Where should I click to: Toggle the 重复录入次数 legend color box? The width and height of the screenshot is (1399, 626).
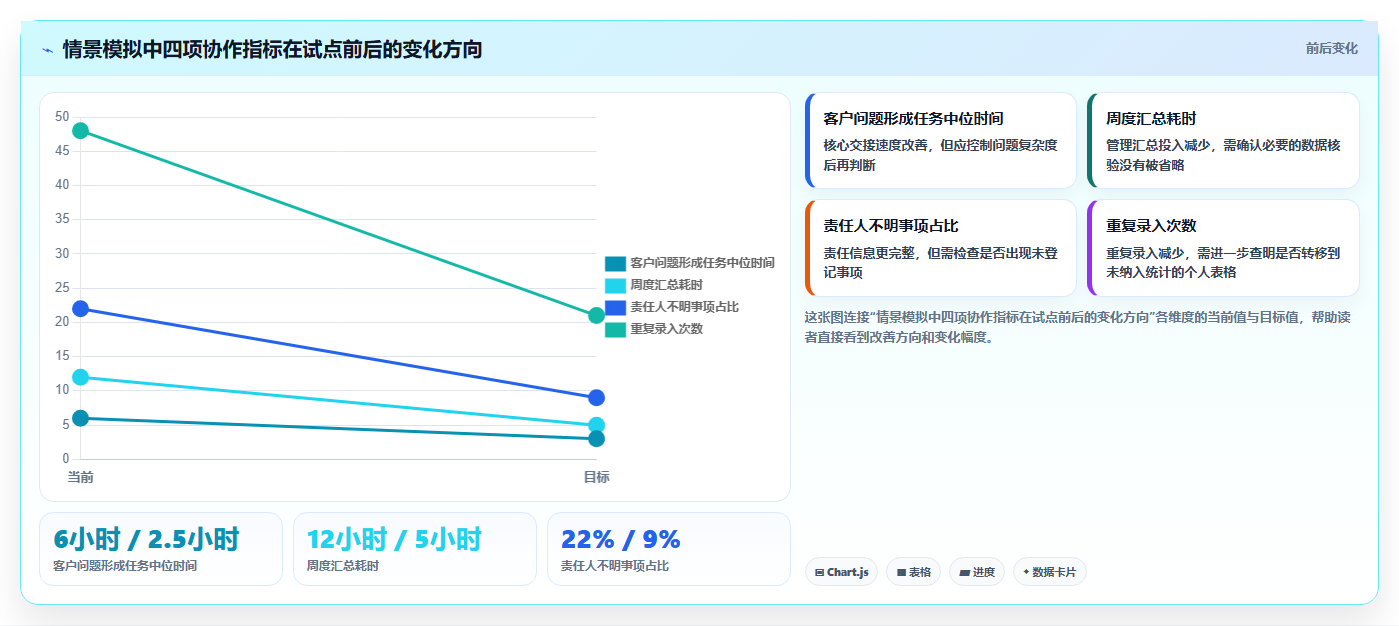click(615, 329)
